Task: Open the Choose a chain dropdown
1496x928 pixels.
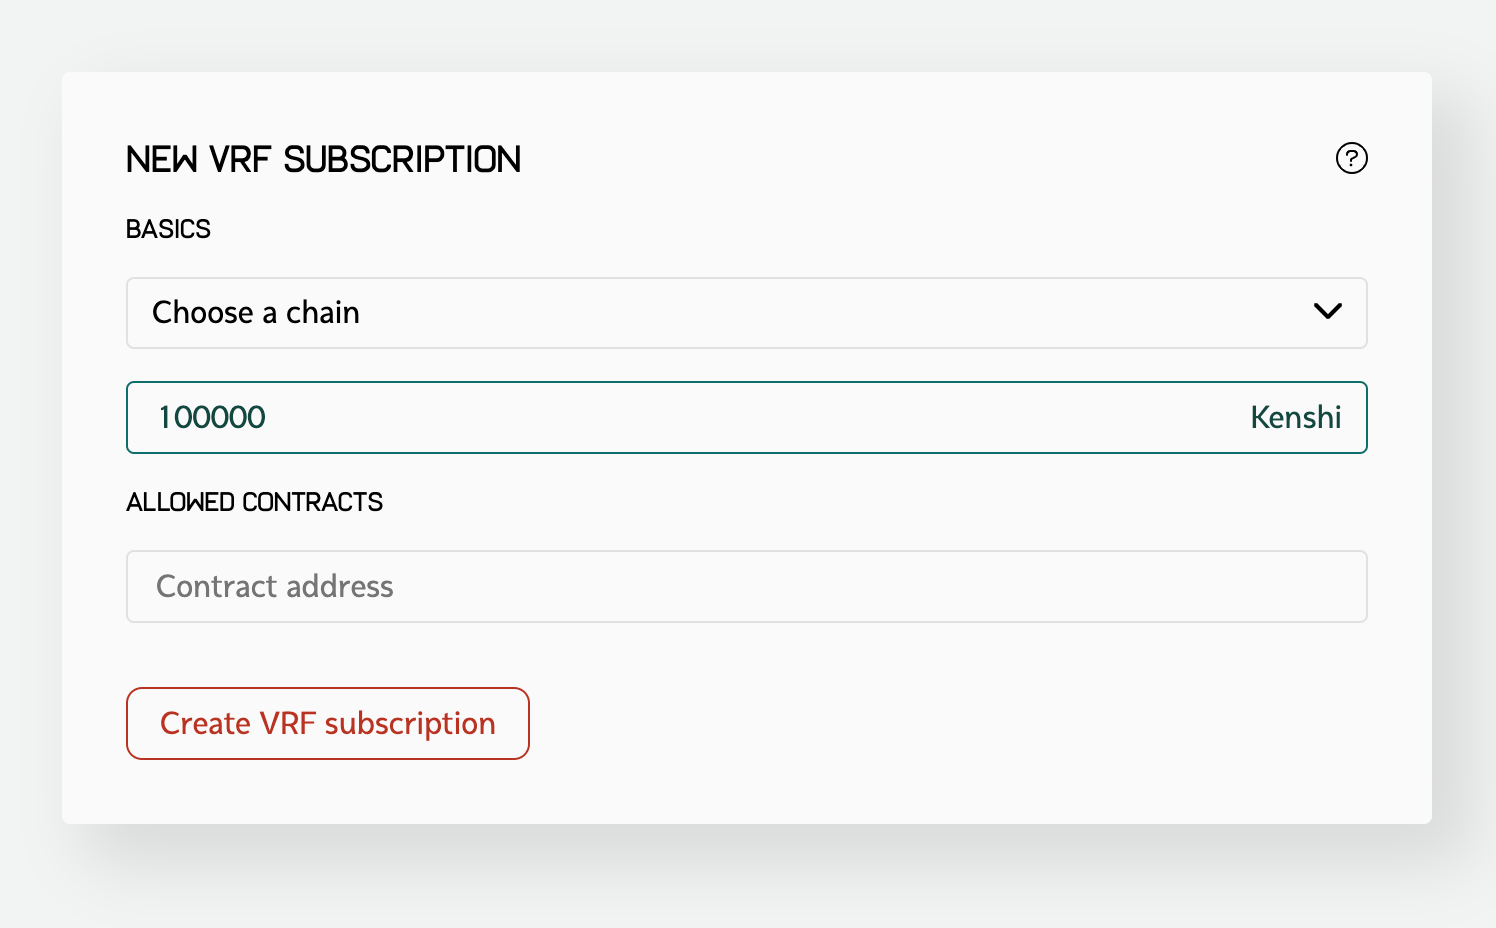Action: [746, 313]
